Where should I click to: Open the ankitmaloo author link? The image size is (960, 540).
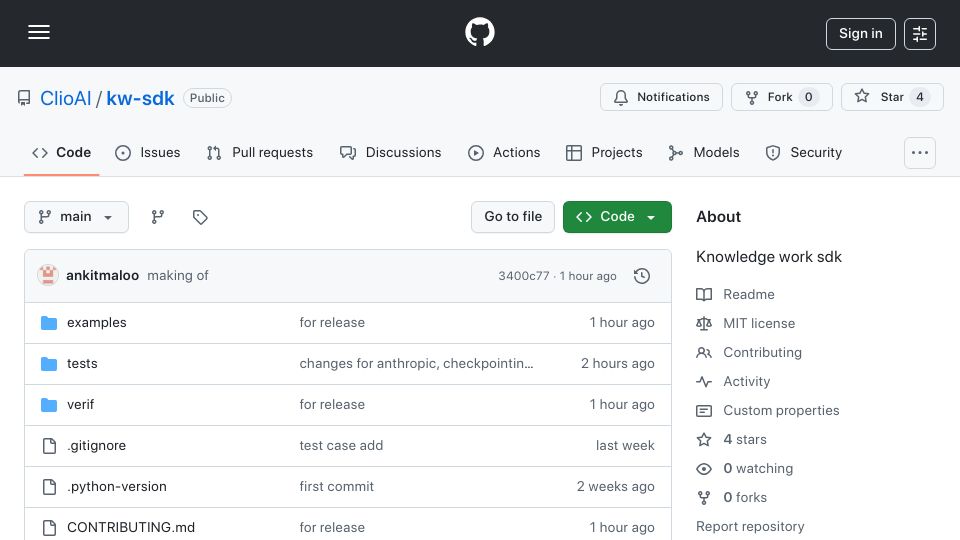pos(102,276)
